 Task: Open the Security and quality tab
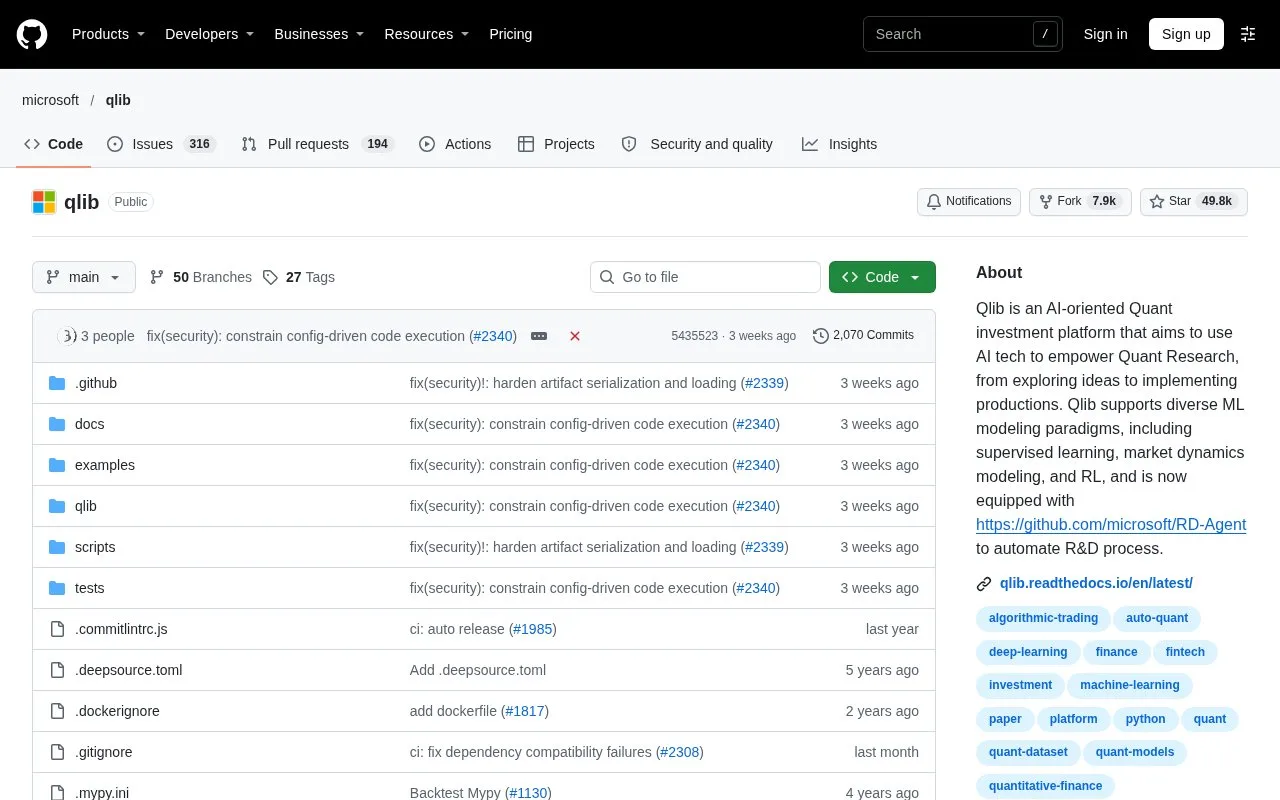(697, 144)
